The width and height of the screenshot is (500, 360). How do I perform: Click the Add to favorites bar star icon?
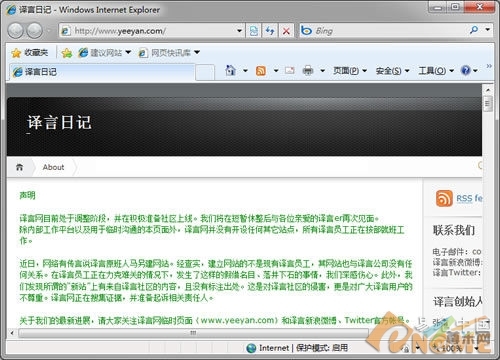coord(67,53)
